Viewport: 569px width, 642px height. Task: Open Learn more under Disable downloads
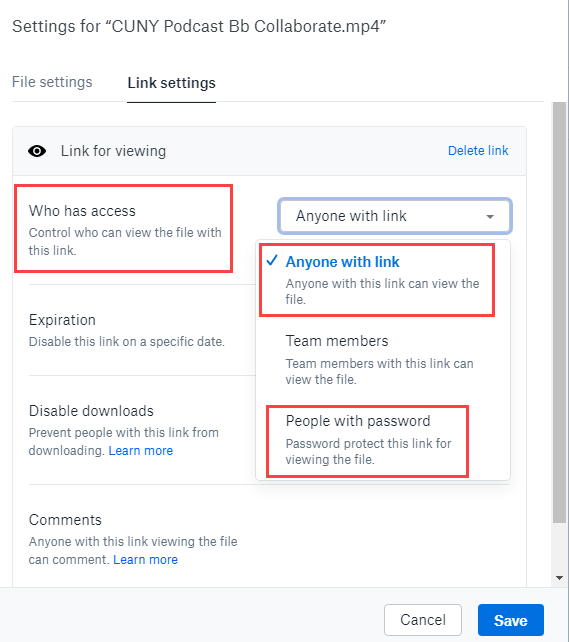tap(140, 451)
